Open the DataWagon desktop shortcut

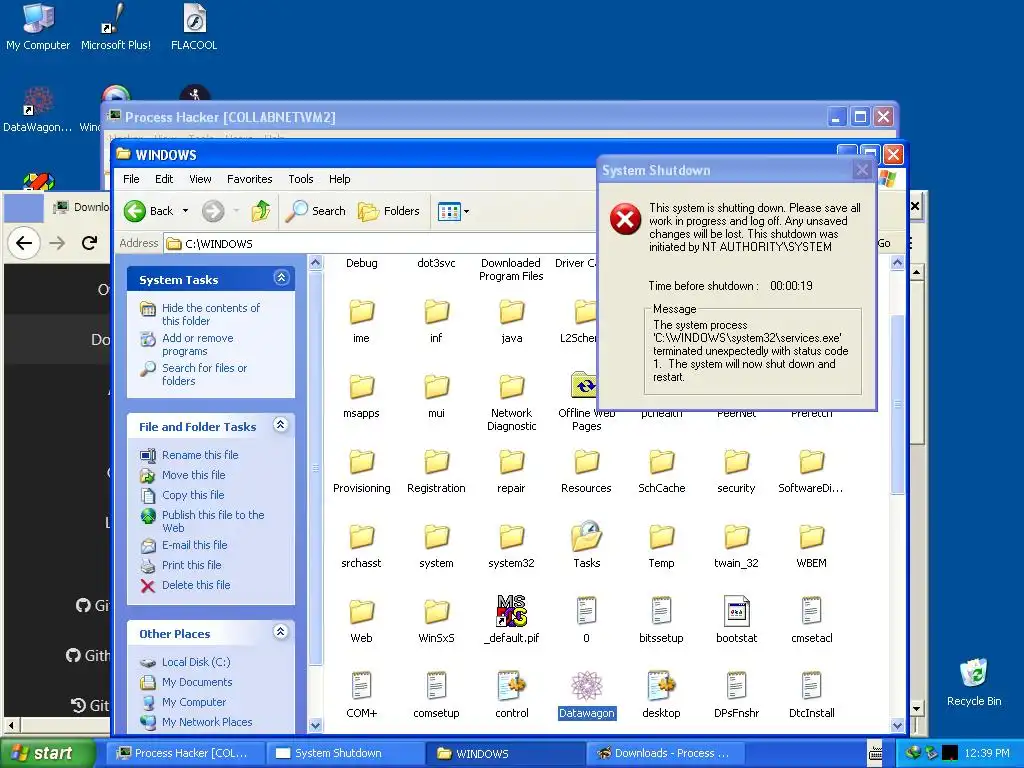tap(37, 109)
